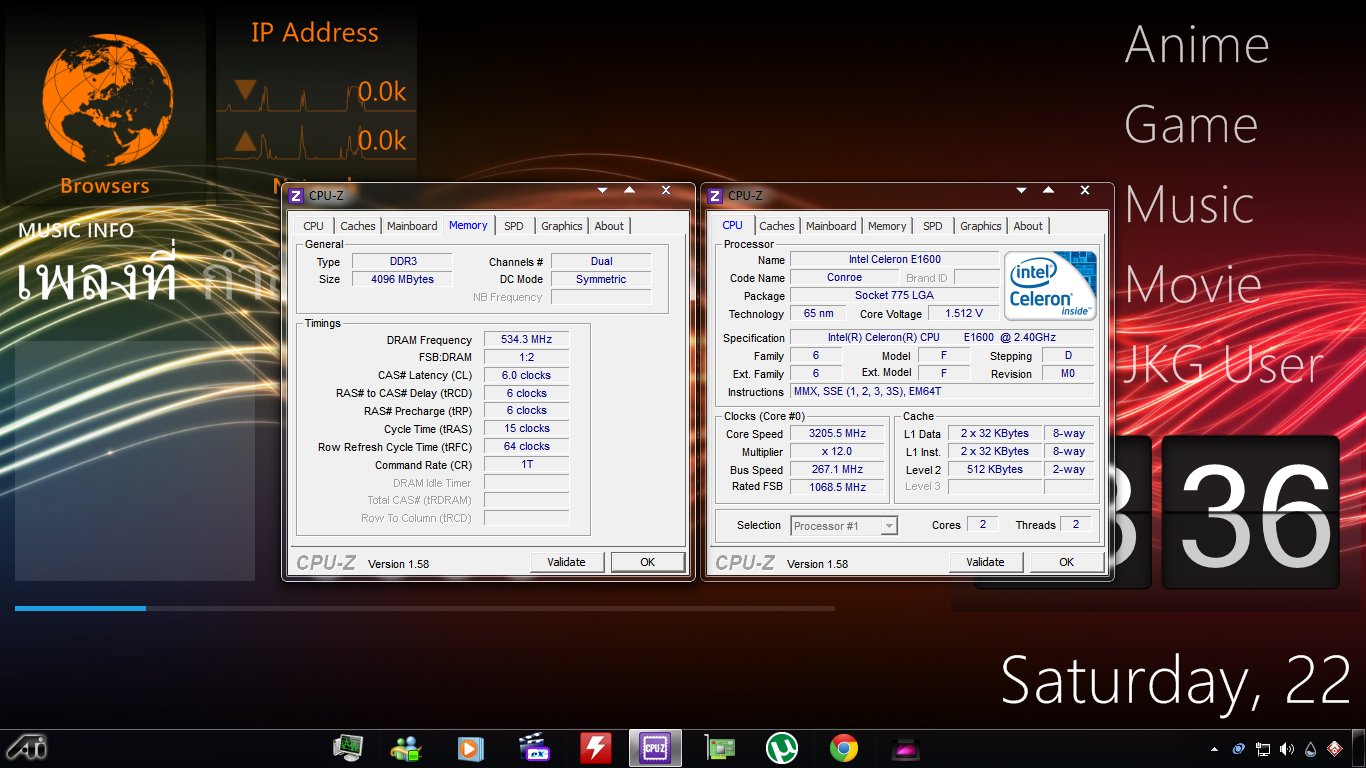Select the Core Speed value 3205.5 MHz

coord(838,434)
